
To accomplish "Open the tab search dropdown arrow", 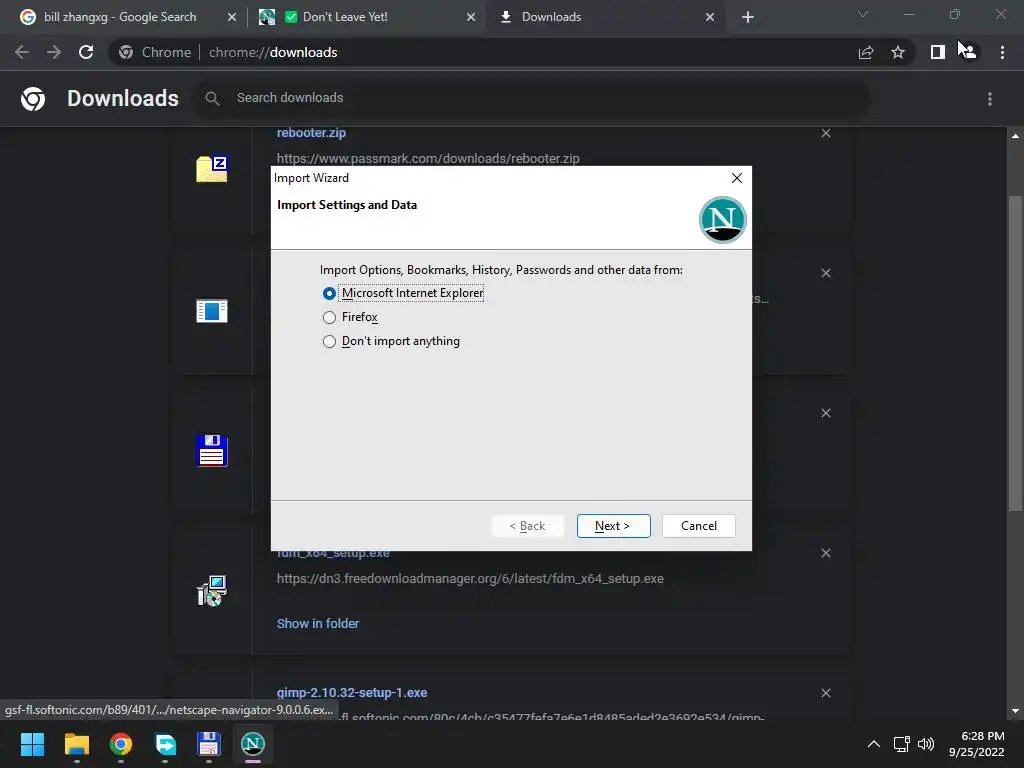I will (863, 14).
